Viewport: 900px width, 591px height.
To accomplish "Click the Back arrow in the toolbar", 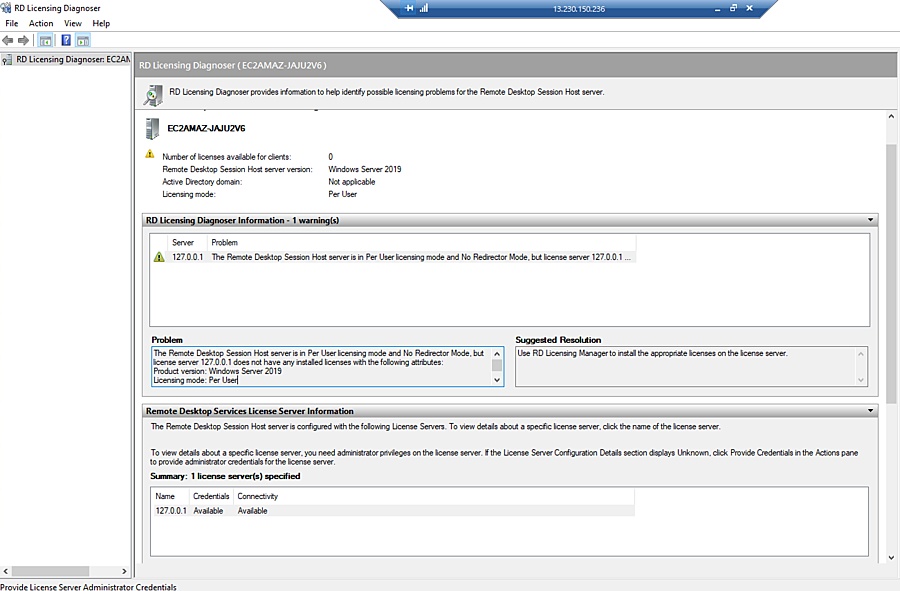I will 8,40.
